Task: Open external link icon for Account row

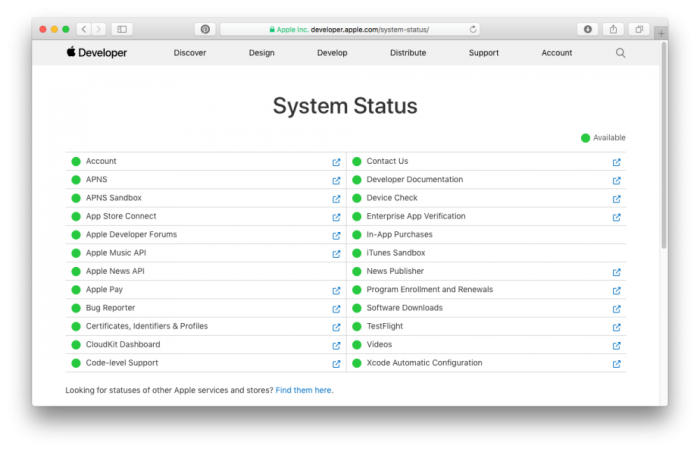Action: (336, 162)
